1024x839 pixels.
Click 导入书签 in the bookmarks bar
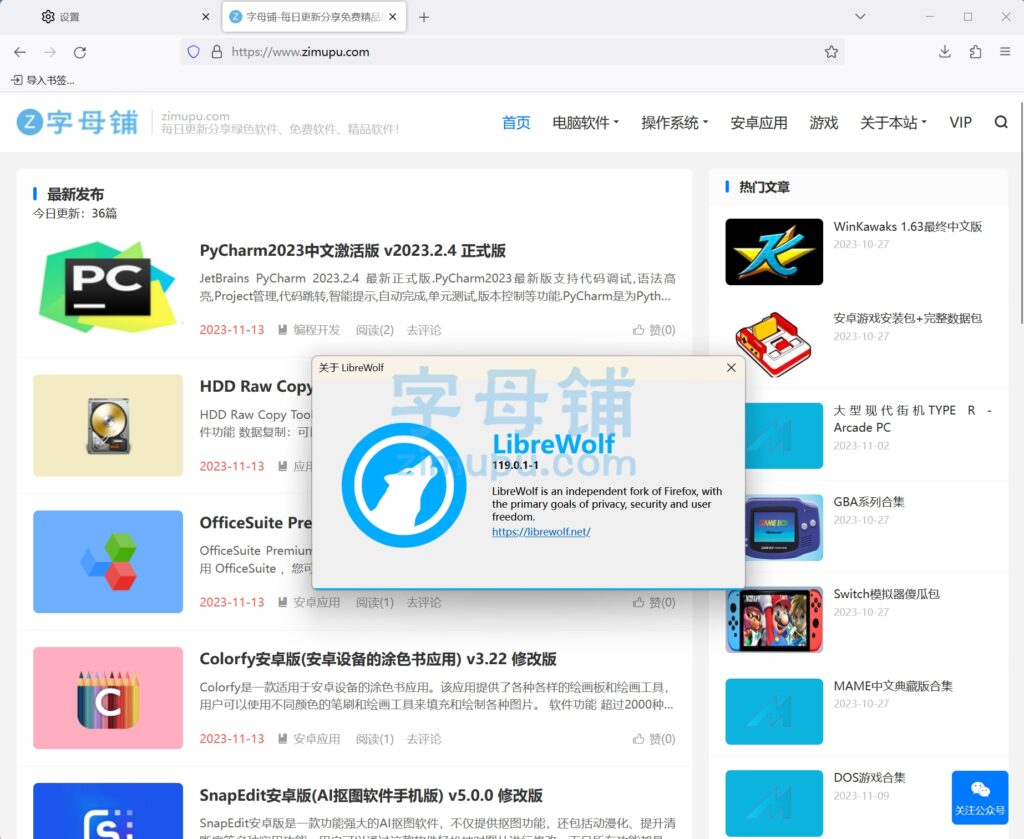point(43,80)
